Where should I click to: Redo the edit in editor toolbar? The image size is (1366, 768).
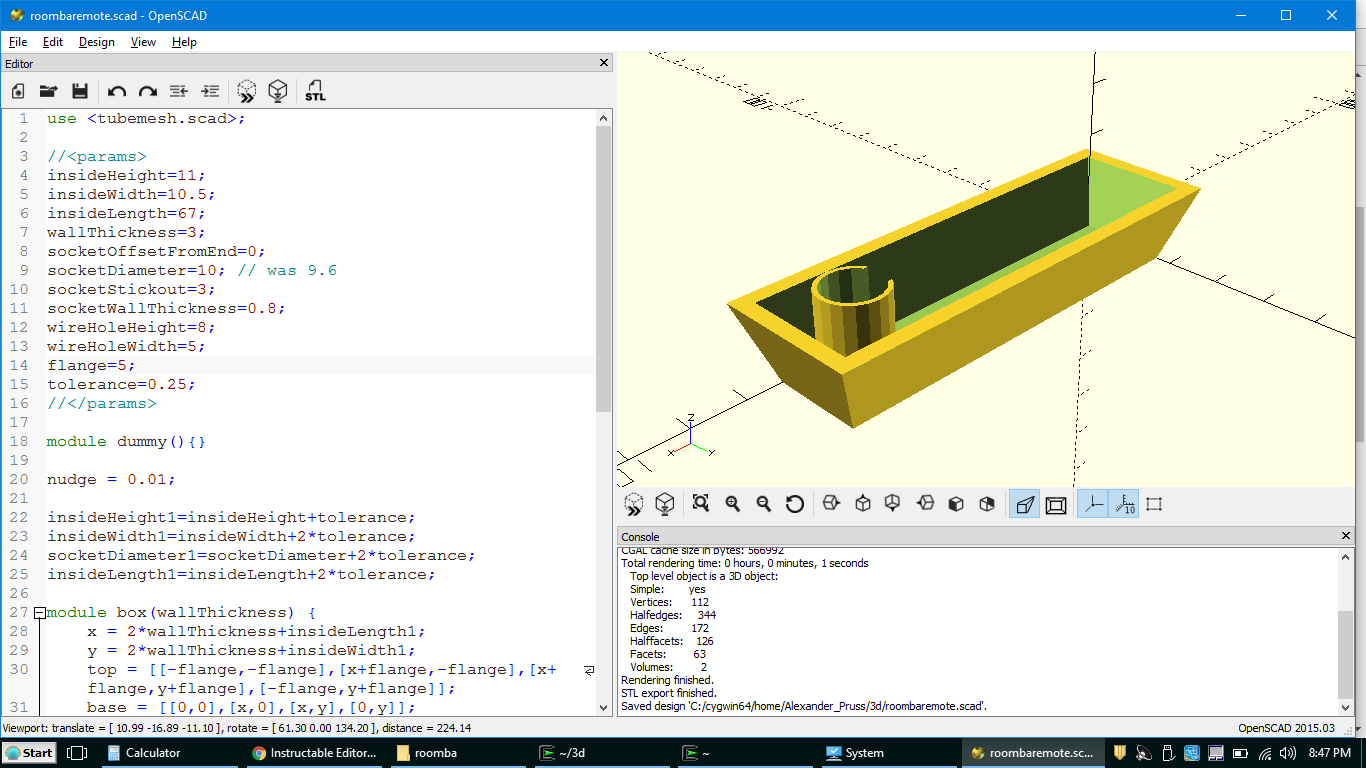[148, 91]
